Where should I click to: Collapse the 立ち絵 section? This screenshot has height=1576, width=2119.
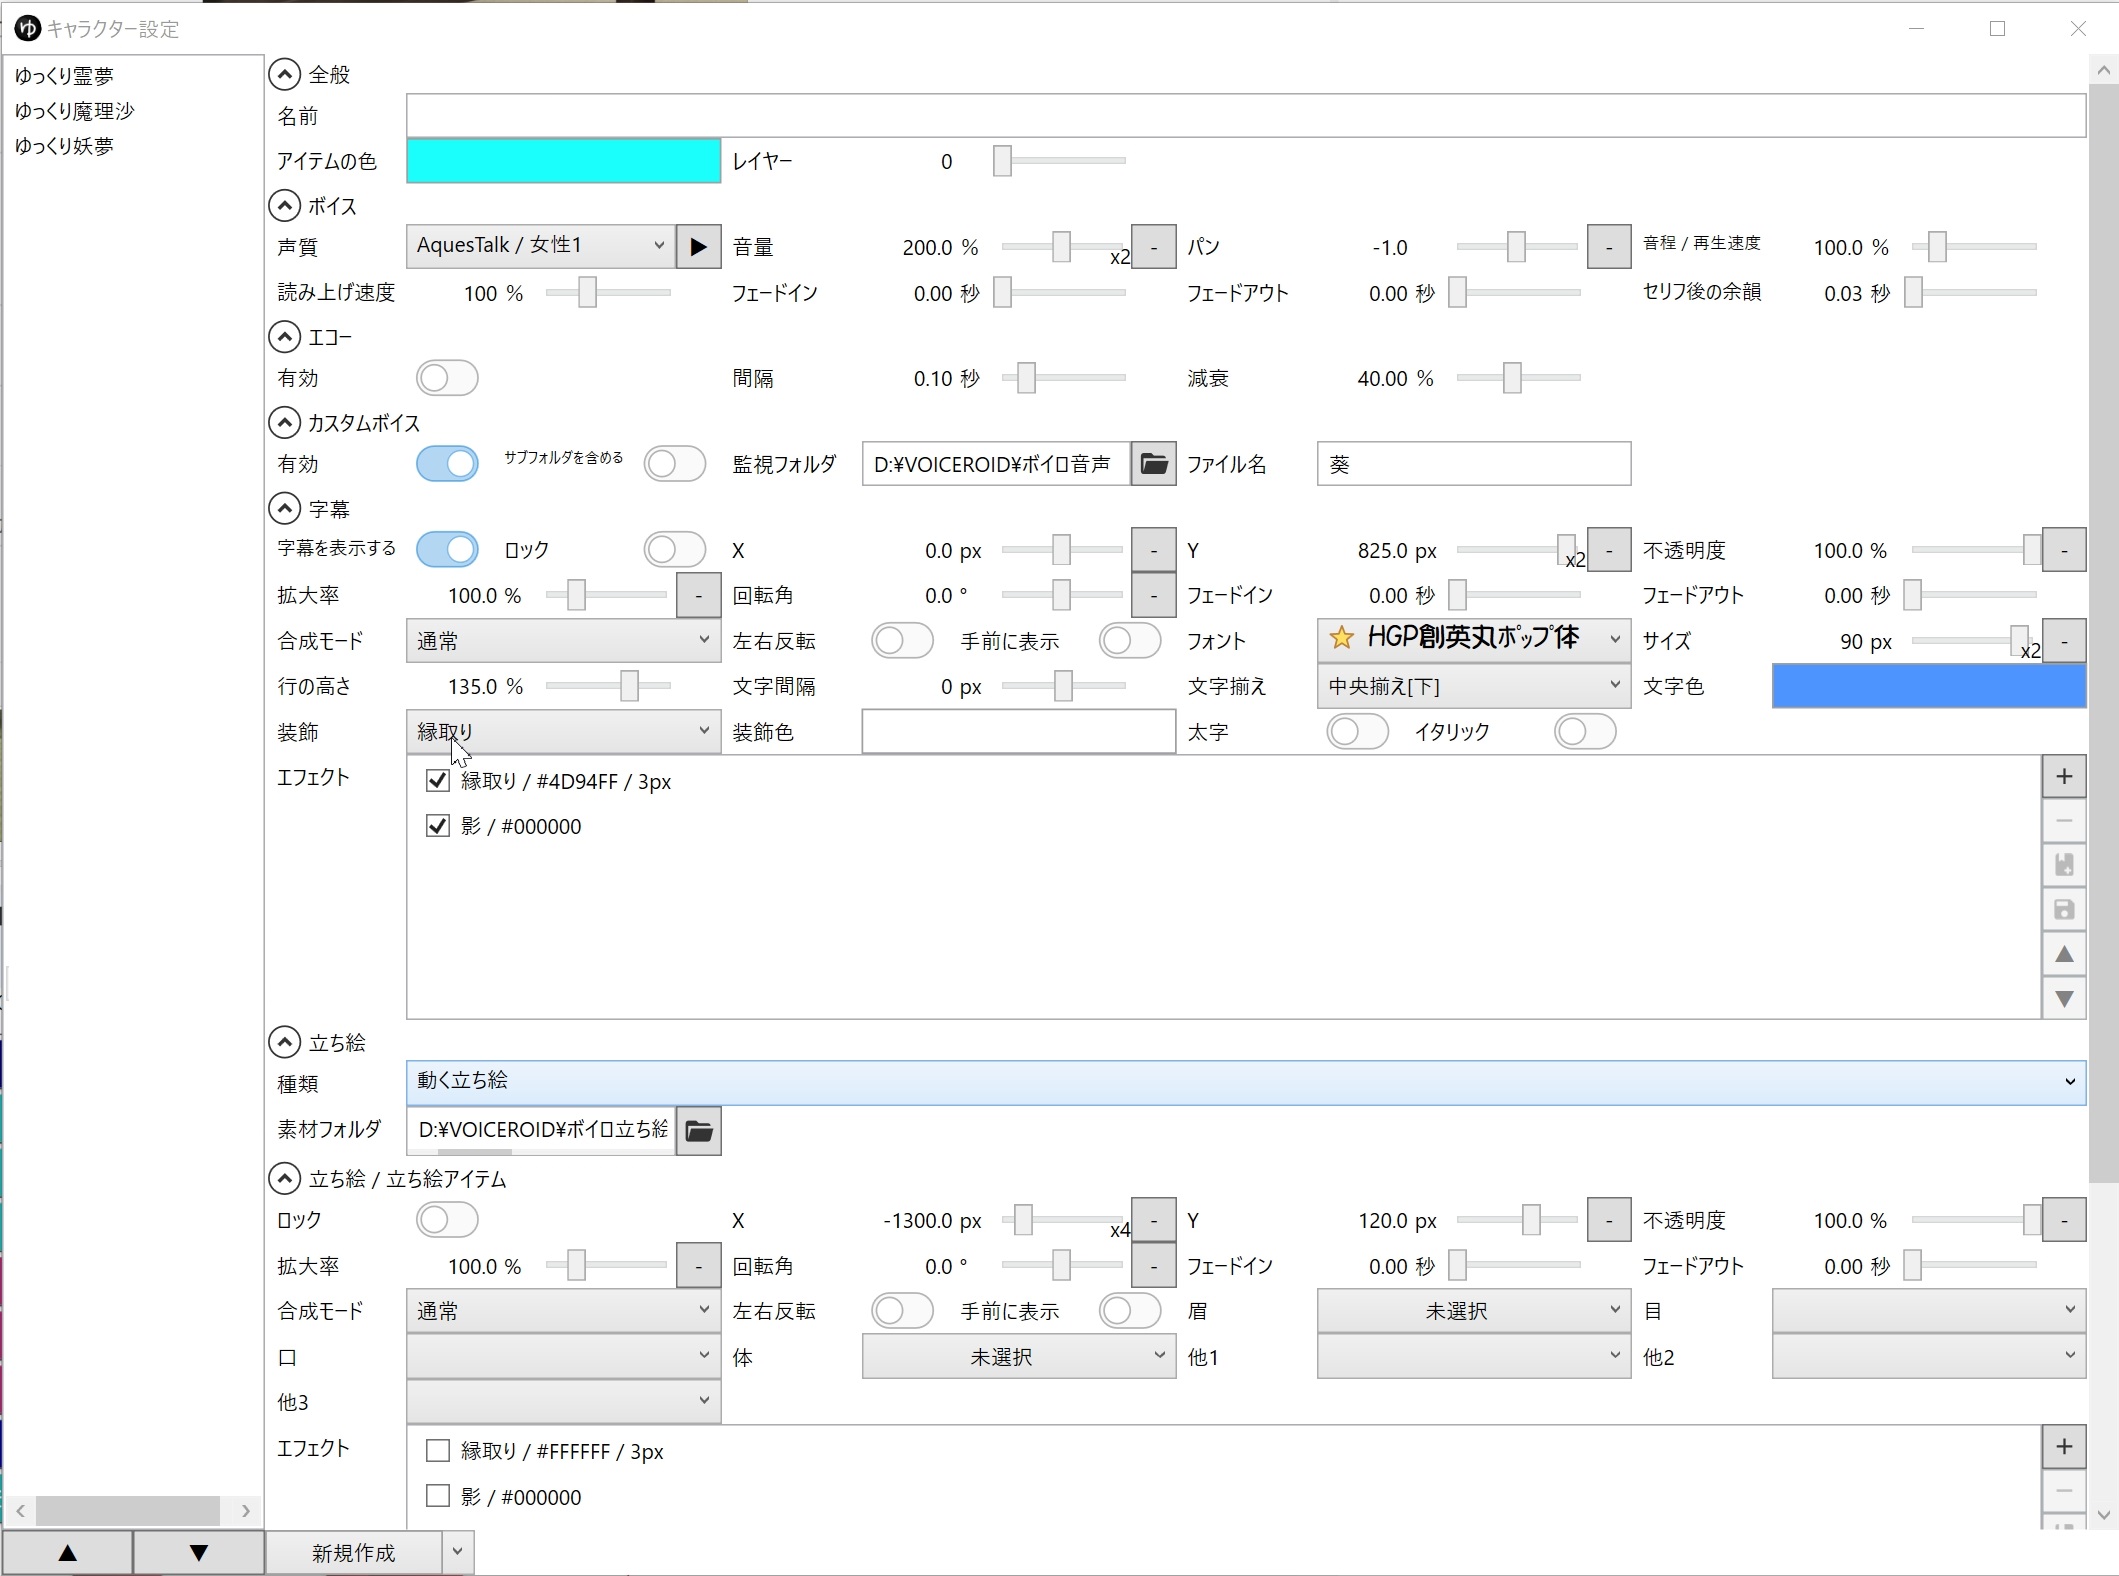(285, 1043)
